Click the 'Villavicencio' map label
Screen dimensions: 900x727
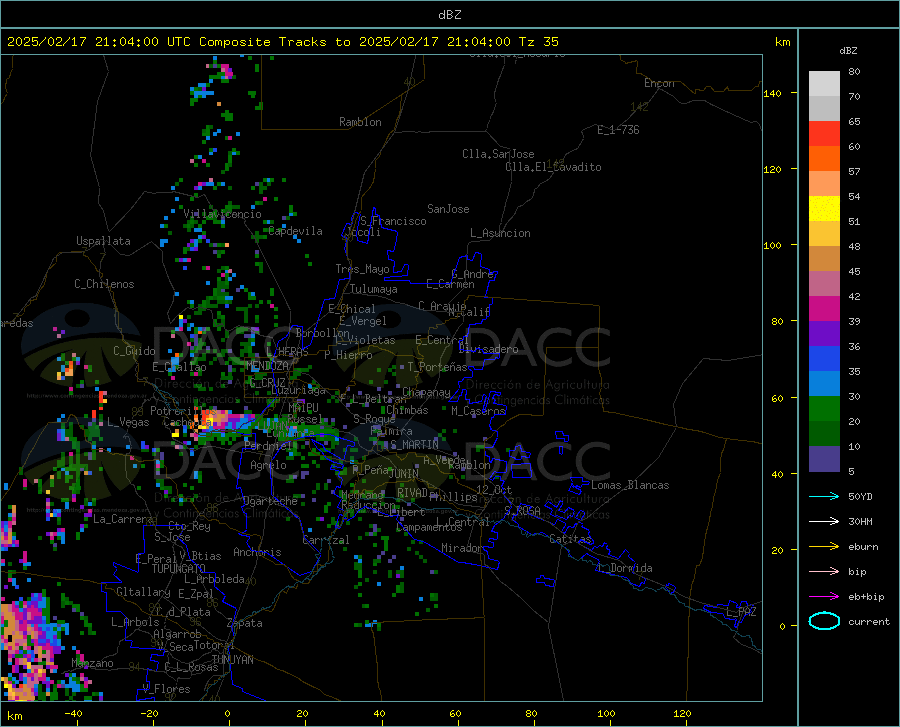[222, 214]
